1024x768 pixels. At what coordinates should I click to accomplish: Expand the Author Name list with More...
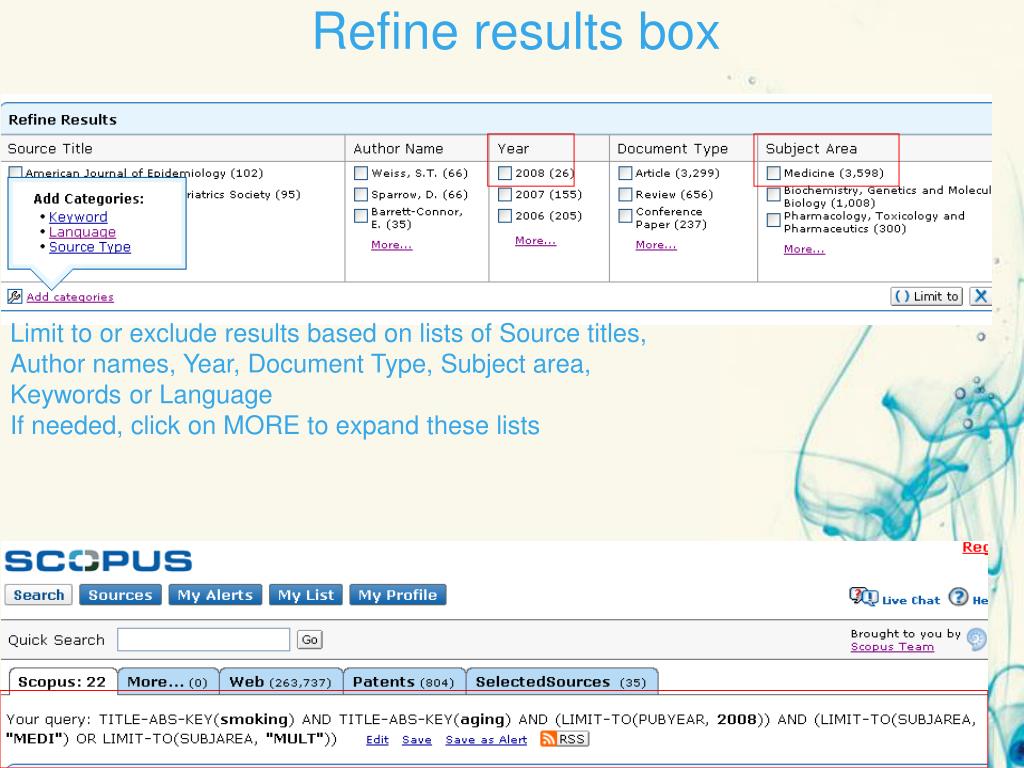click(391, 245)
